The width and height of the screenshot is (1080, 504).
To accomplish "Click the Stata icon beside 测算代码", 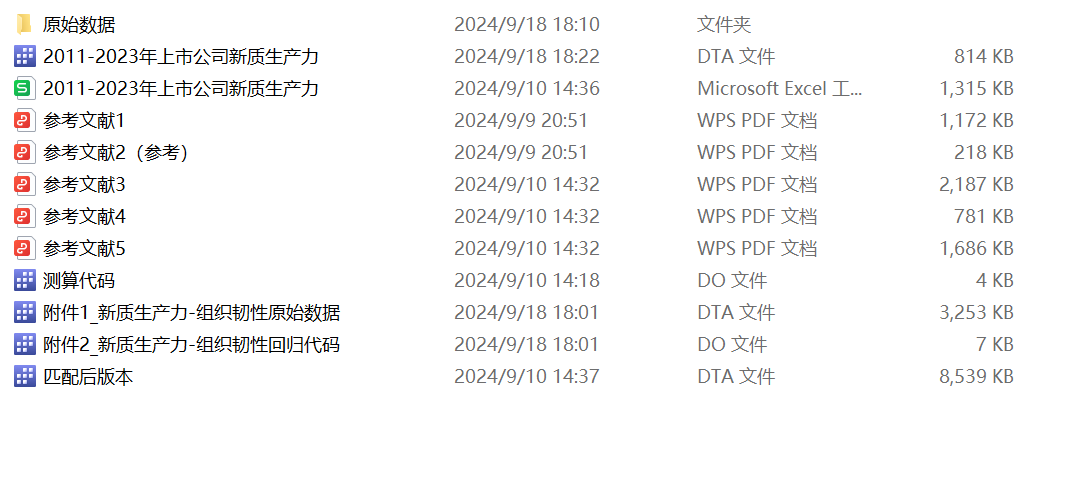I will [x=25, y=281].
